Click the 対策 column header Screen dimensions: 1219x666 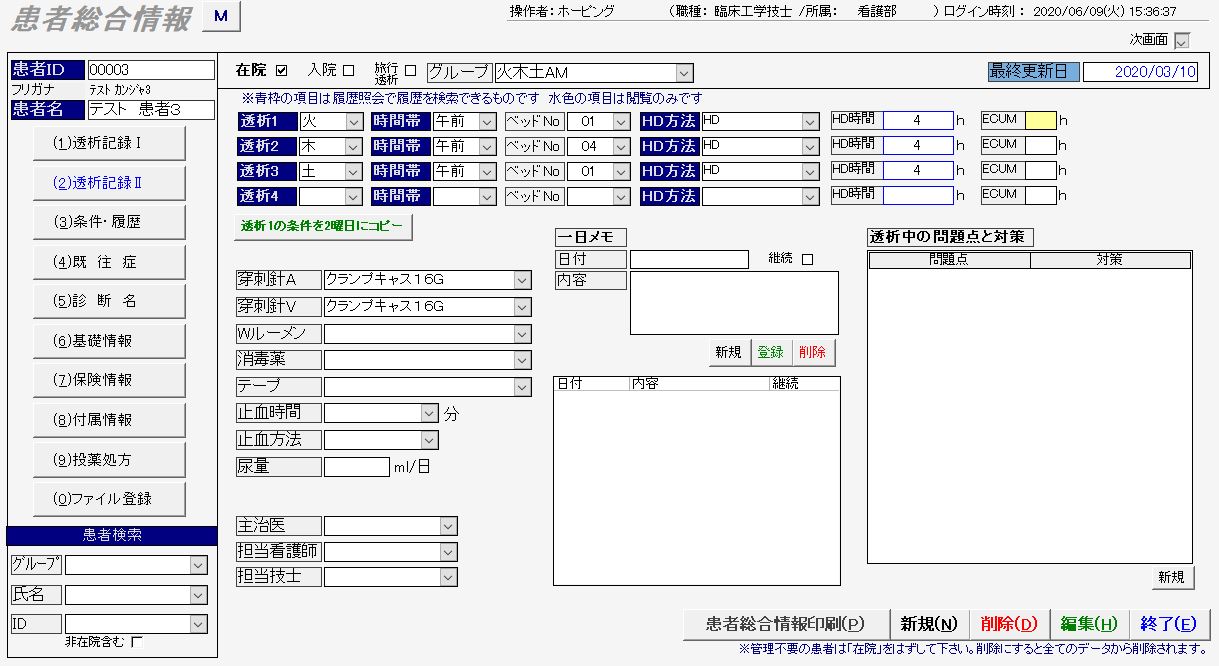click(x=1110, y=259)
